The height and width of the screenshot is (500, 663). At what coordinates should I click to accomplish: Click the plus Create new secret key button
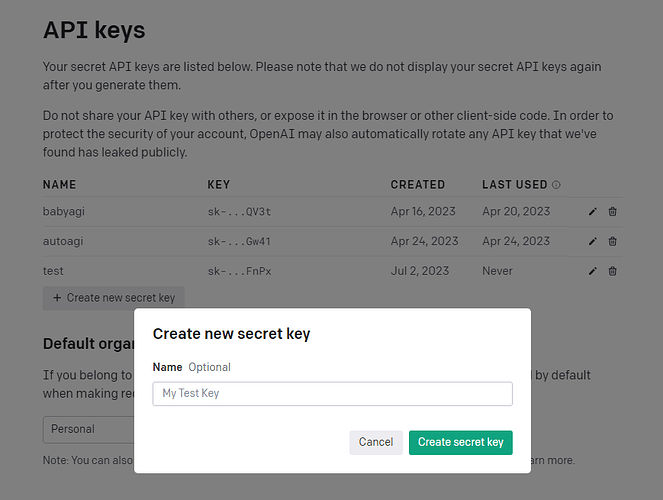114,298
